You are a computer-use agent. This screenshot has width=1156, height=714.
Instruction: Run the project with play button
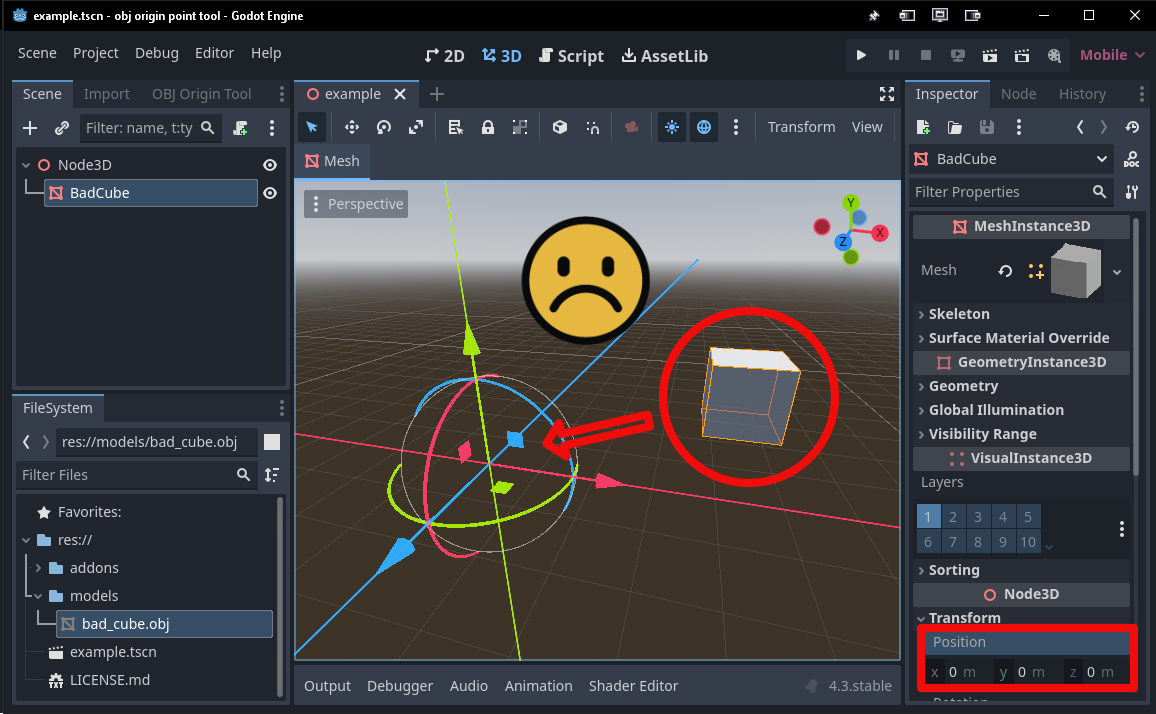coord(860,55)
